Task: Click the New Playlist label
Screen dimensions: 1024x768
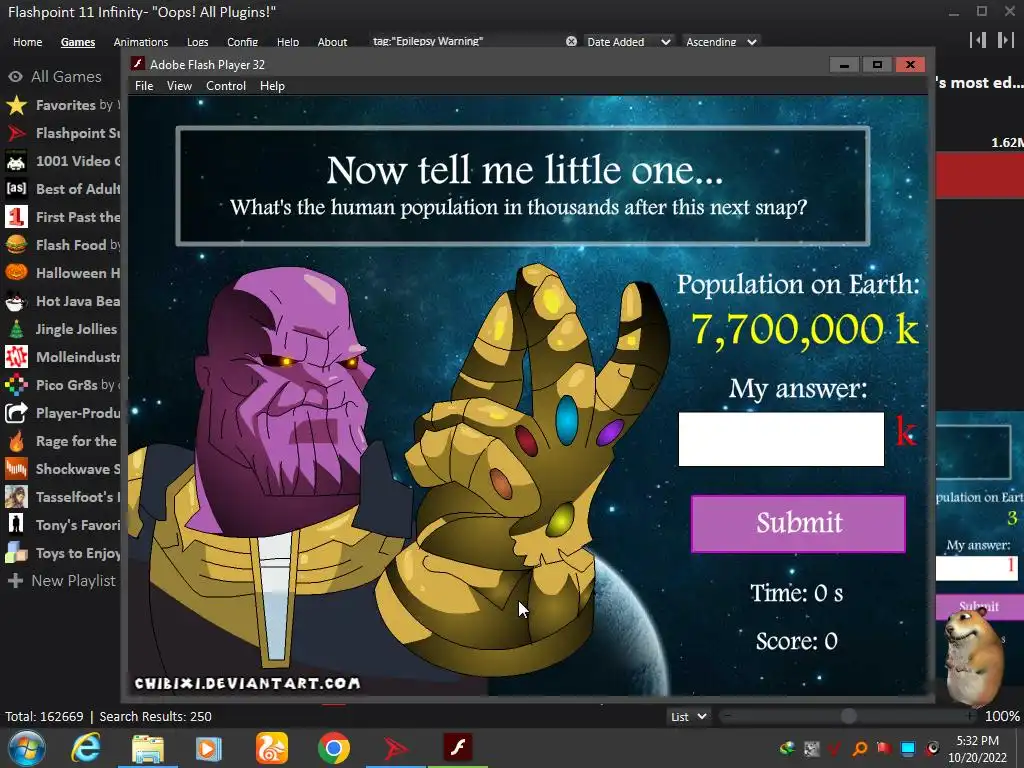Action: (x=73, y=581)
